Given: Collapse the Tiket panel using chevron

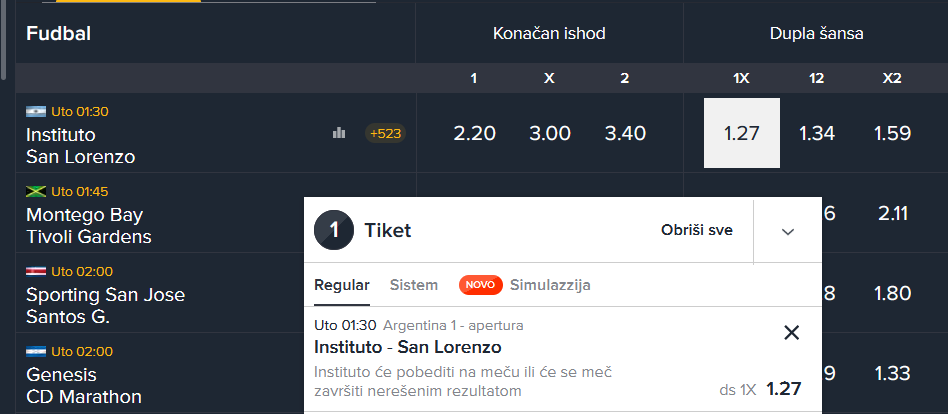Looking at the screenshot, I should (x=788, y=231).
